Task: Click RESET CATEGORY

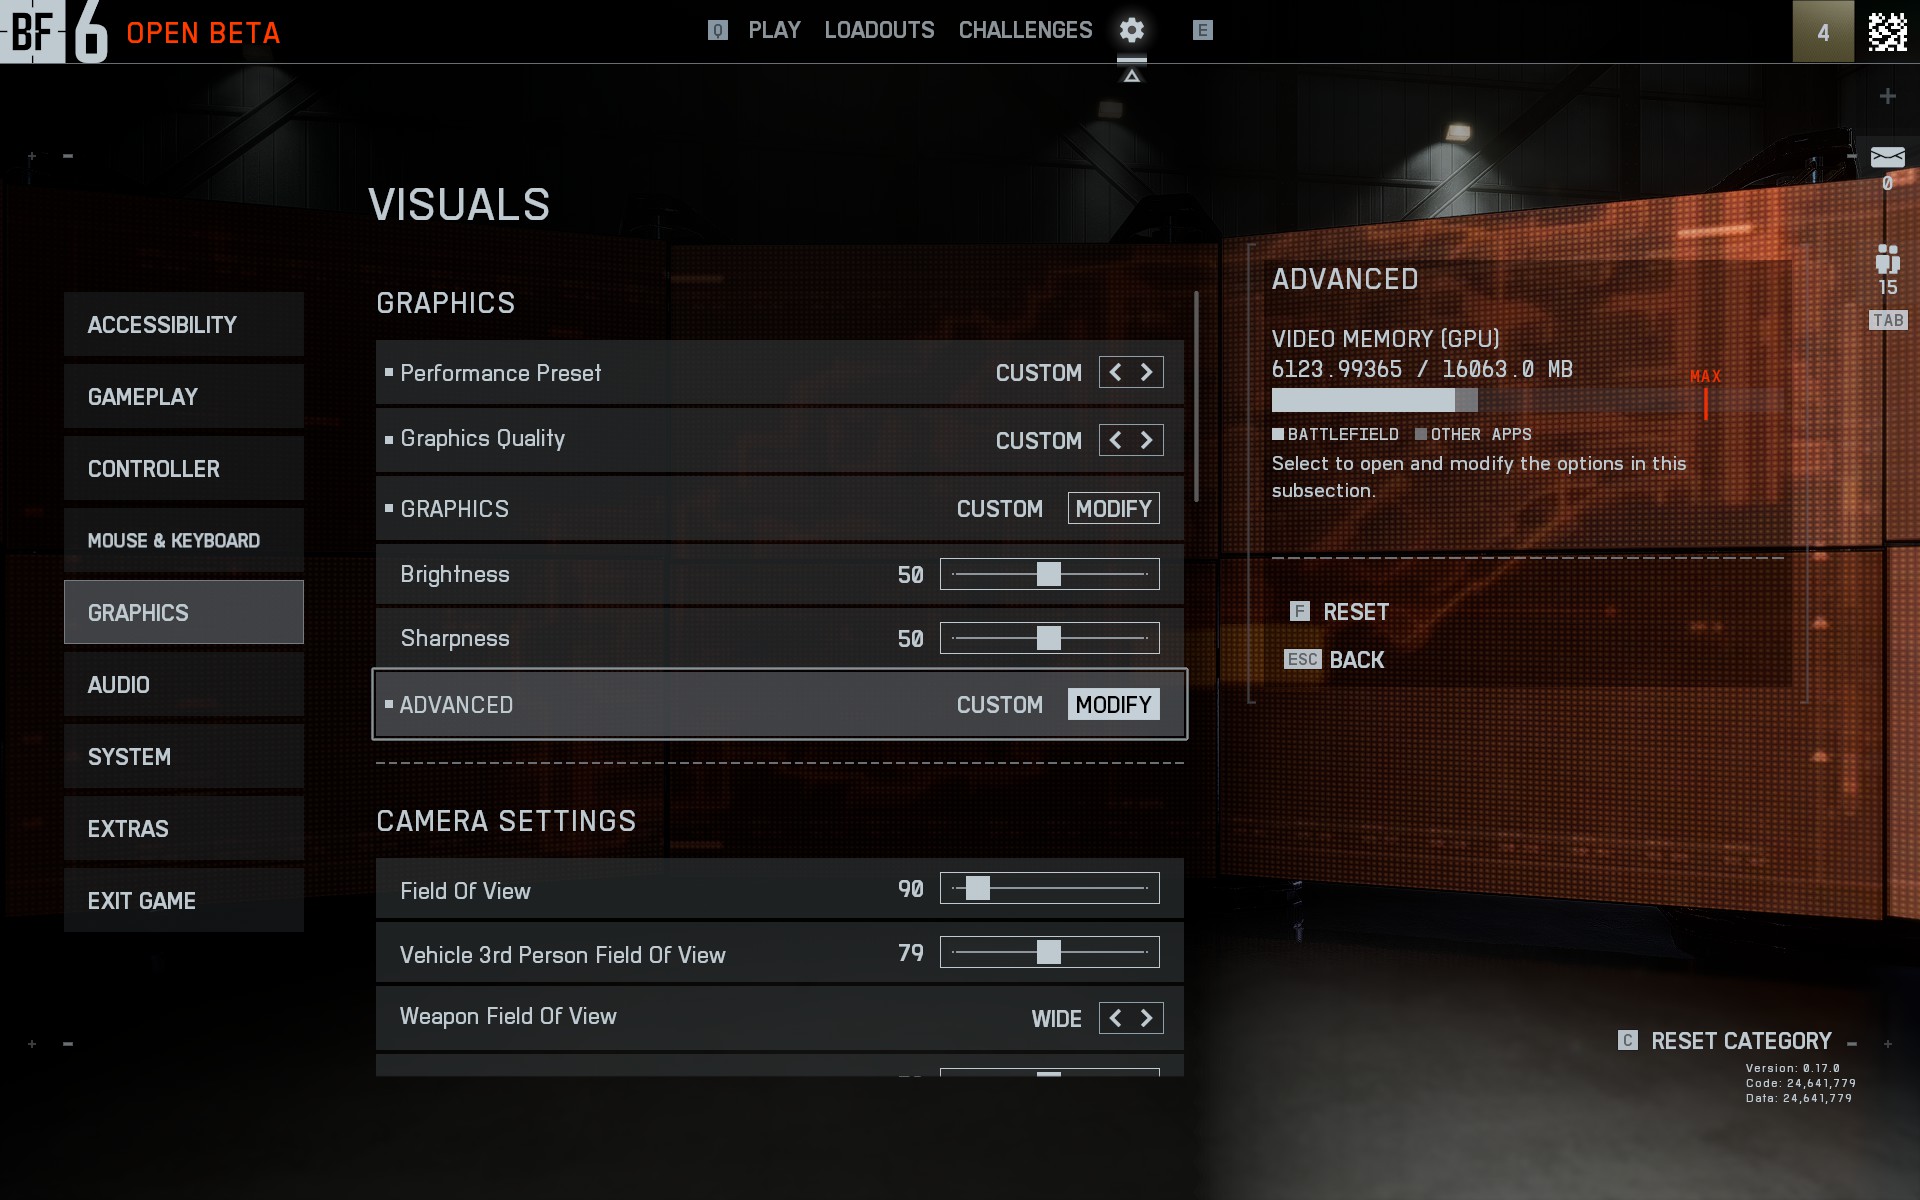Action: click(x=1741, y=1040)
